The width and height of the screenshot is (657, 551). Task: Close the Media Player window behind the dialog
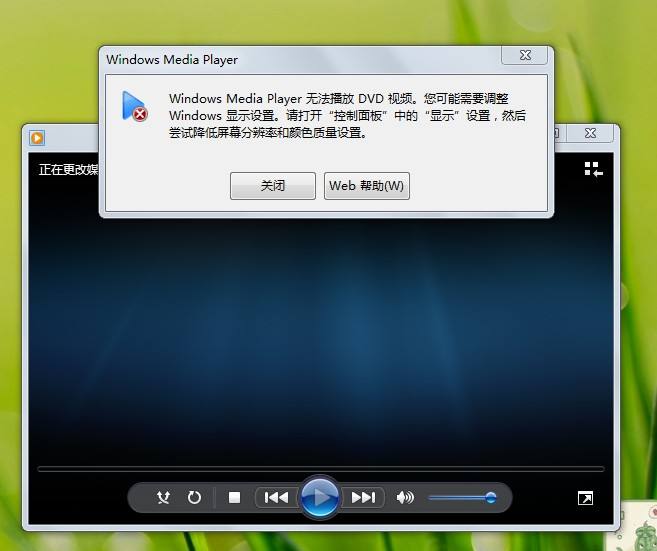[x=590, y=133]
